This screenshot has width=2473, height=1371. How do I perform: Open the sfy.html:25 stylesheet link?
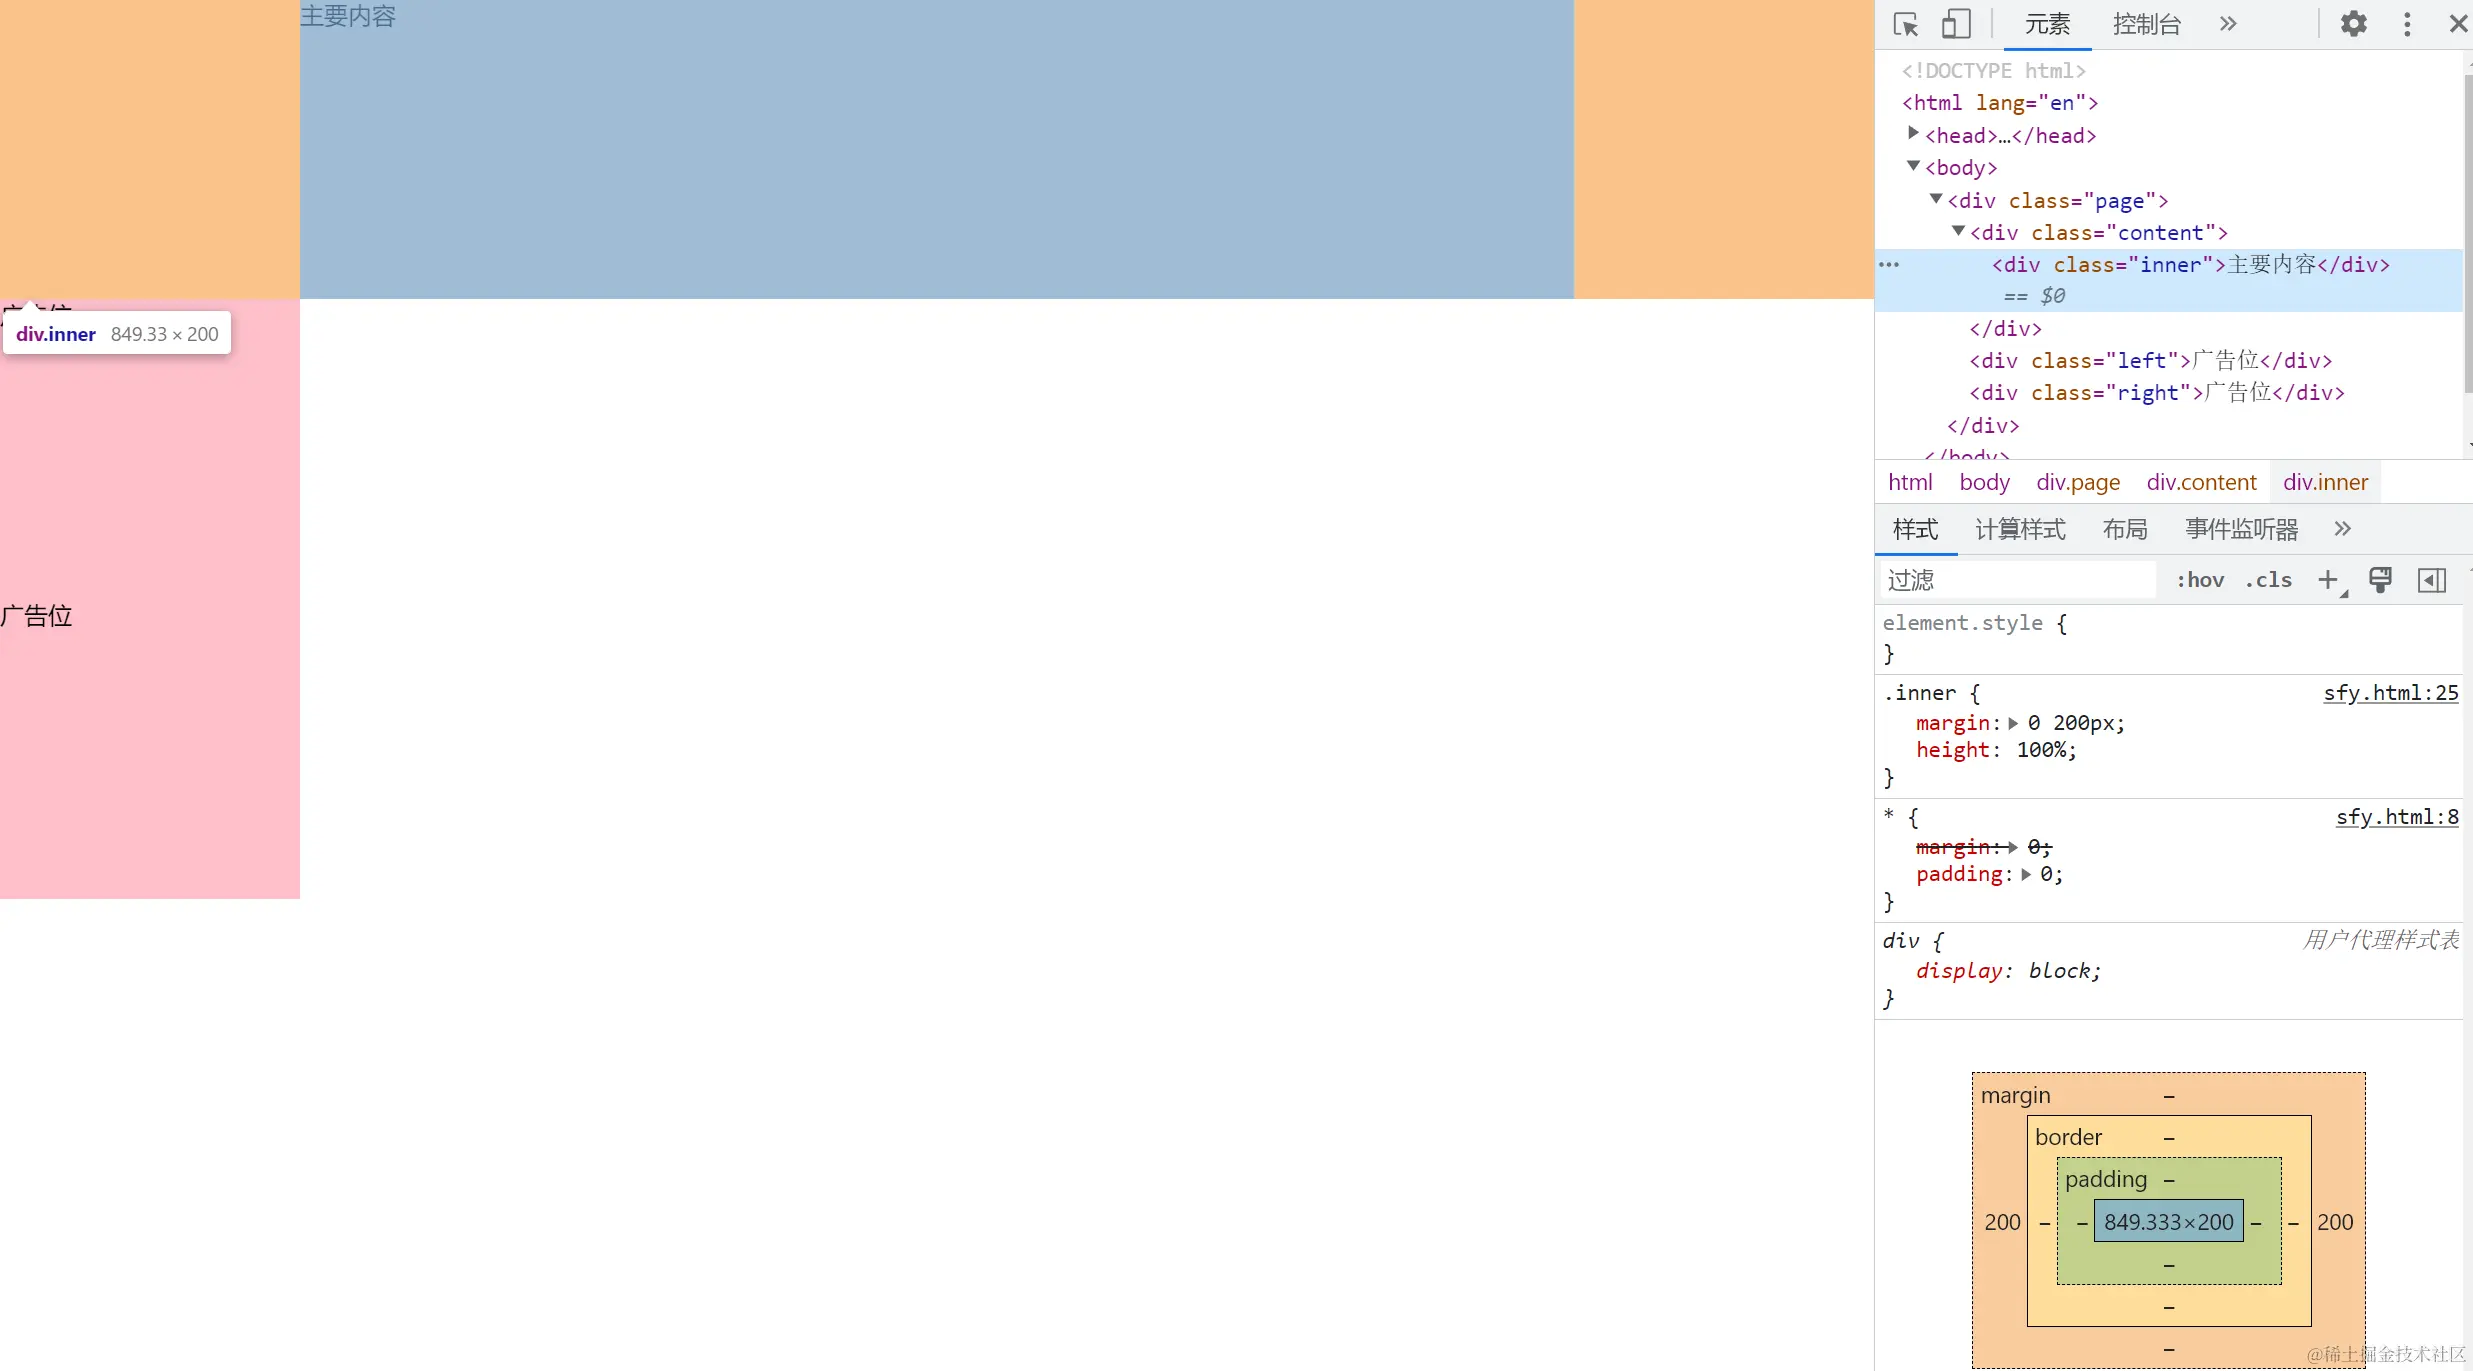click(x=2390, y=691)
